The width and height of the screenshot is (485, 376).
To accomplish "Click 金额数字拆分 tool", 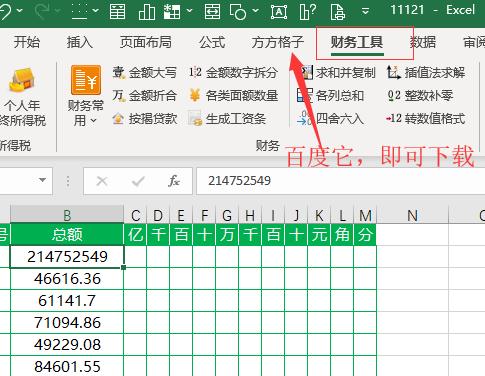I will (233, 72).
